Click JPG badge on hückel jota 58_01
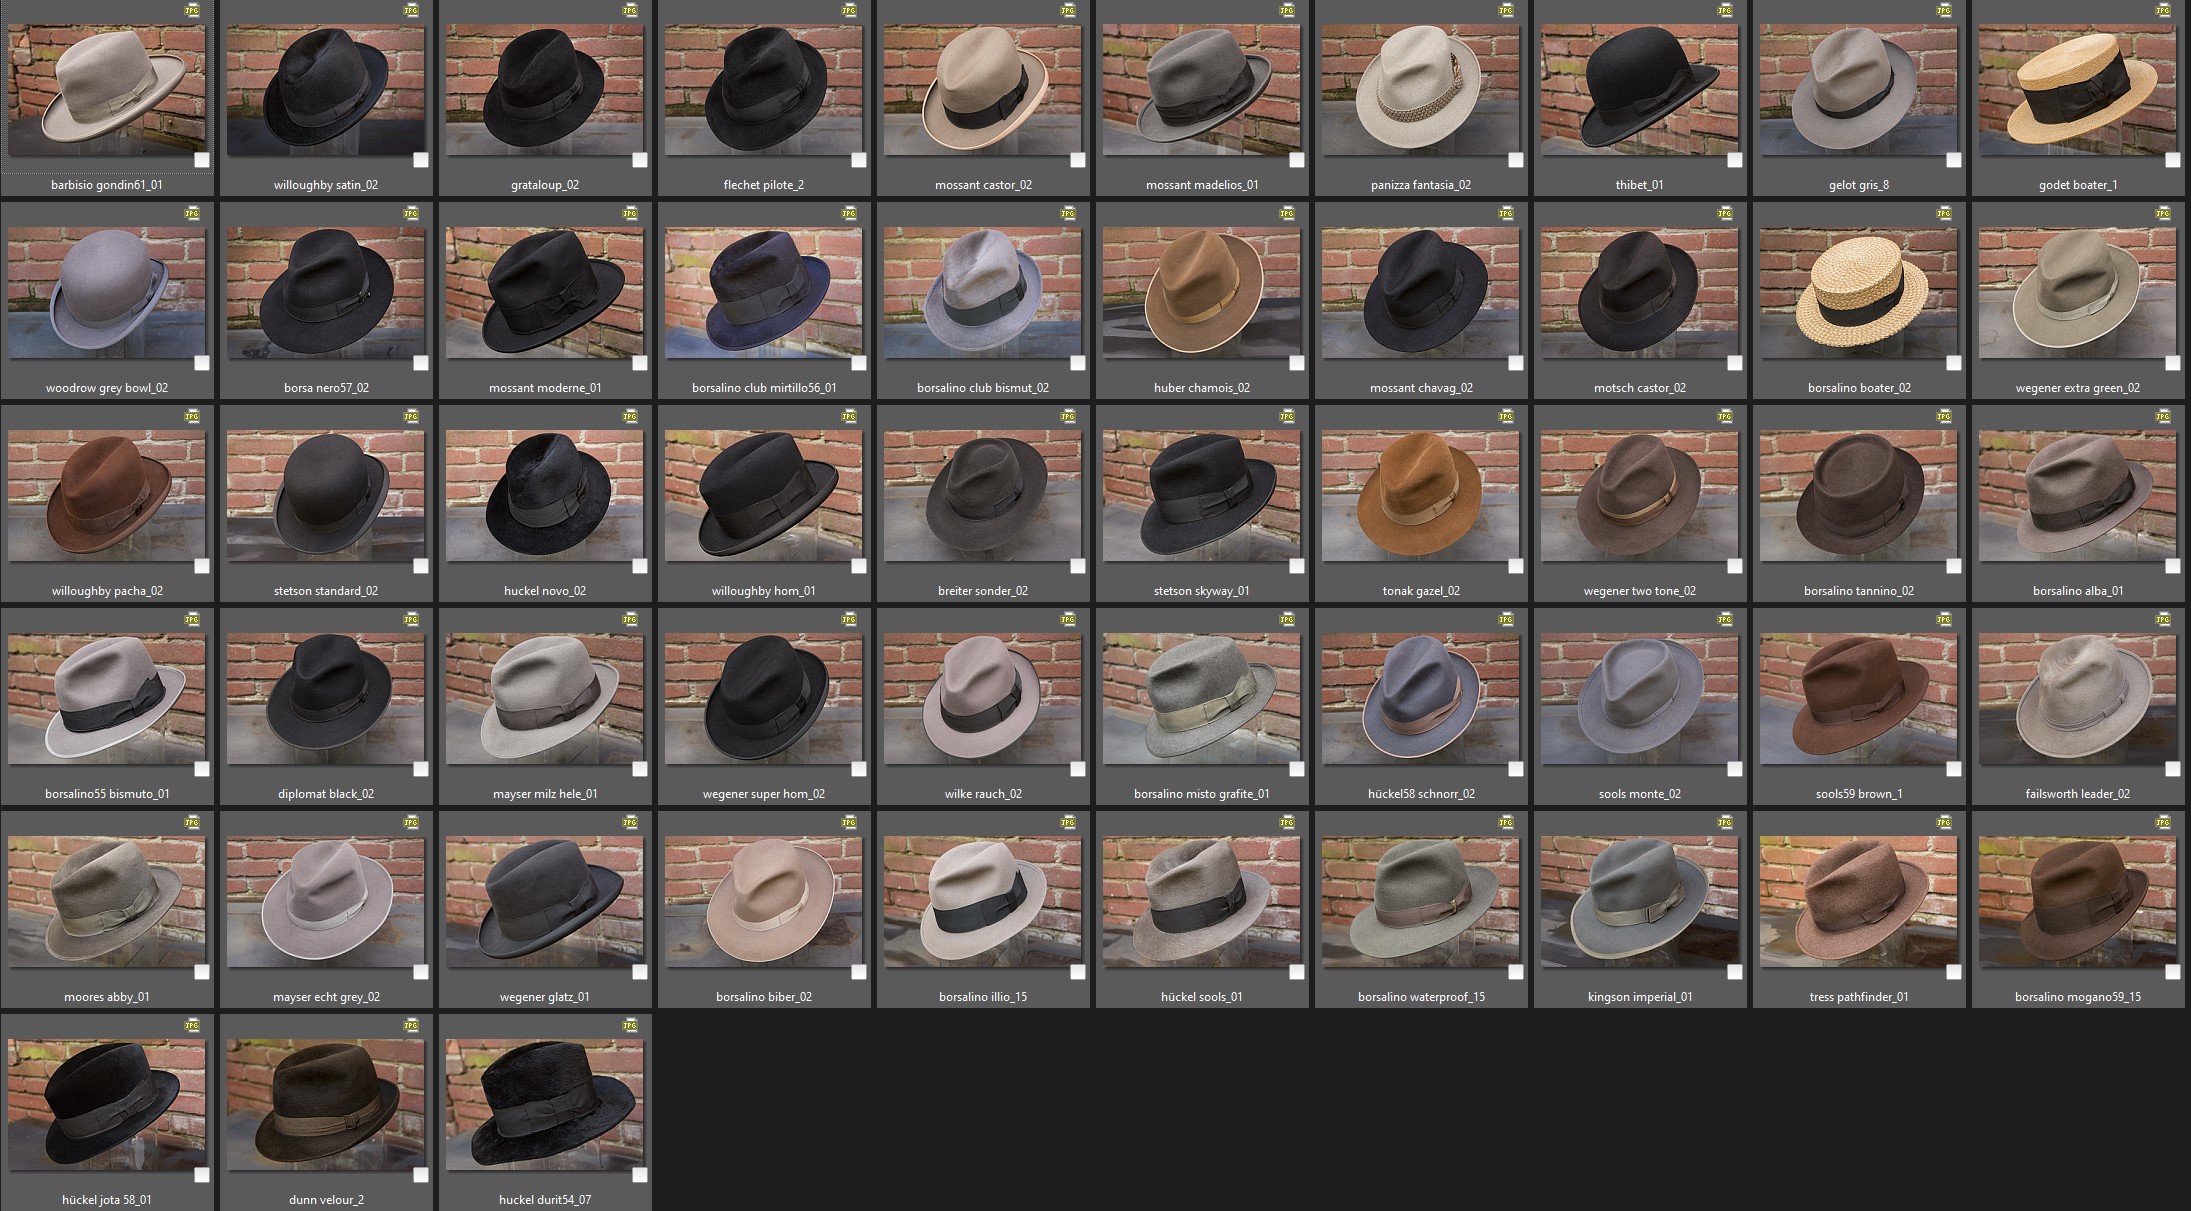This screenshot has width=2191, height=1211. click(192, 1025)
